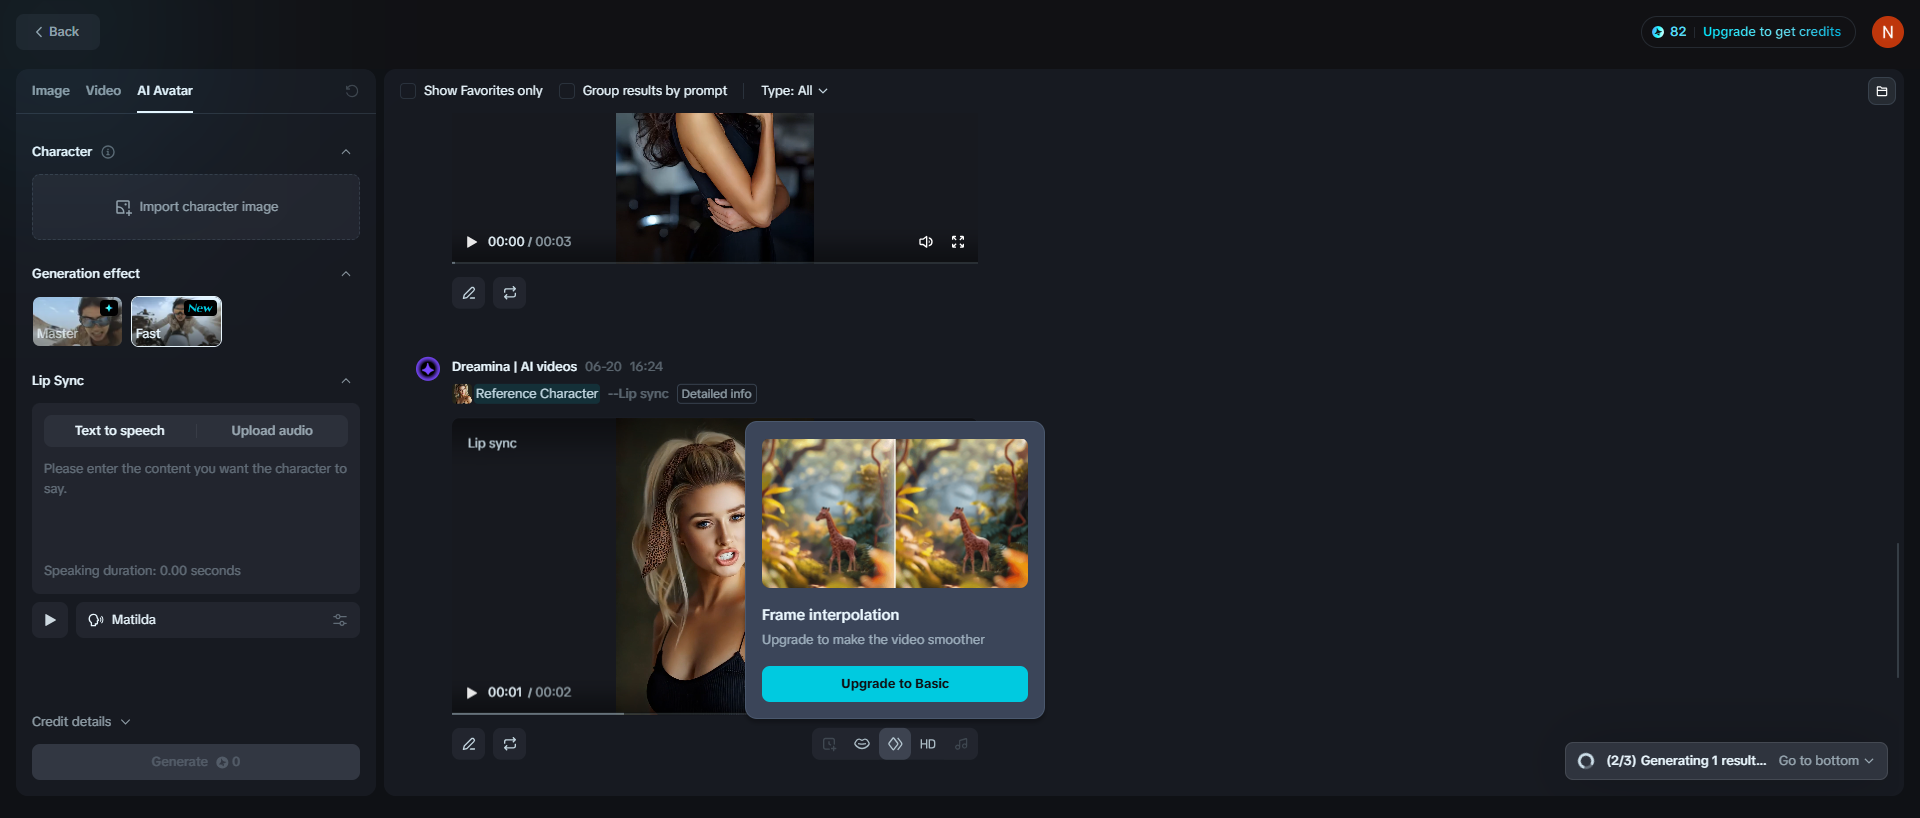Expand the Credit details dropdown
1920x818 pixels.
coord(81,722)
